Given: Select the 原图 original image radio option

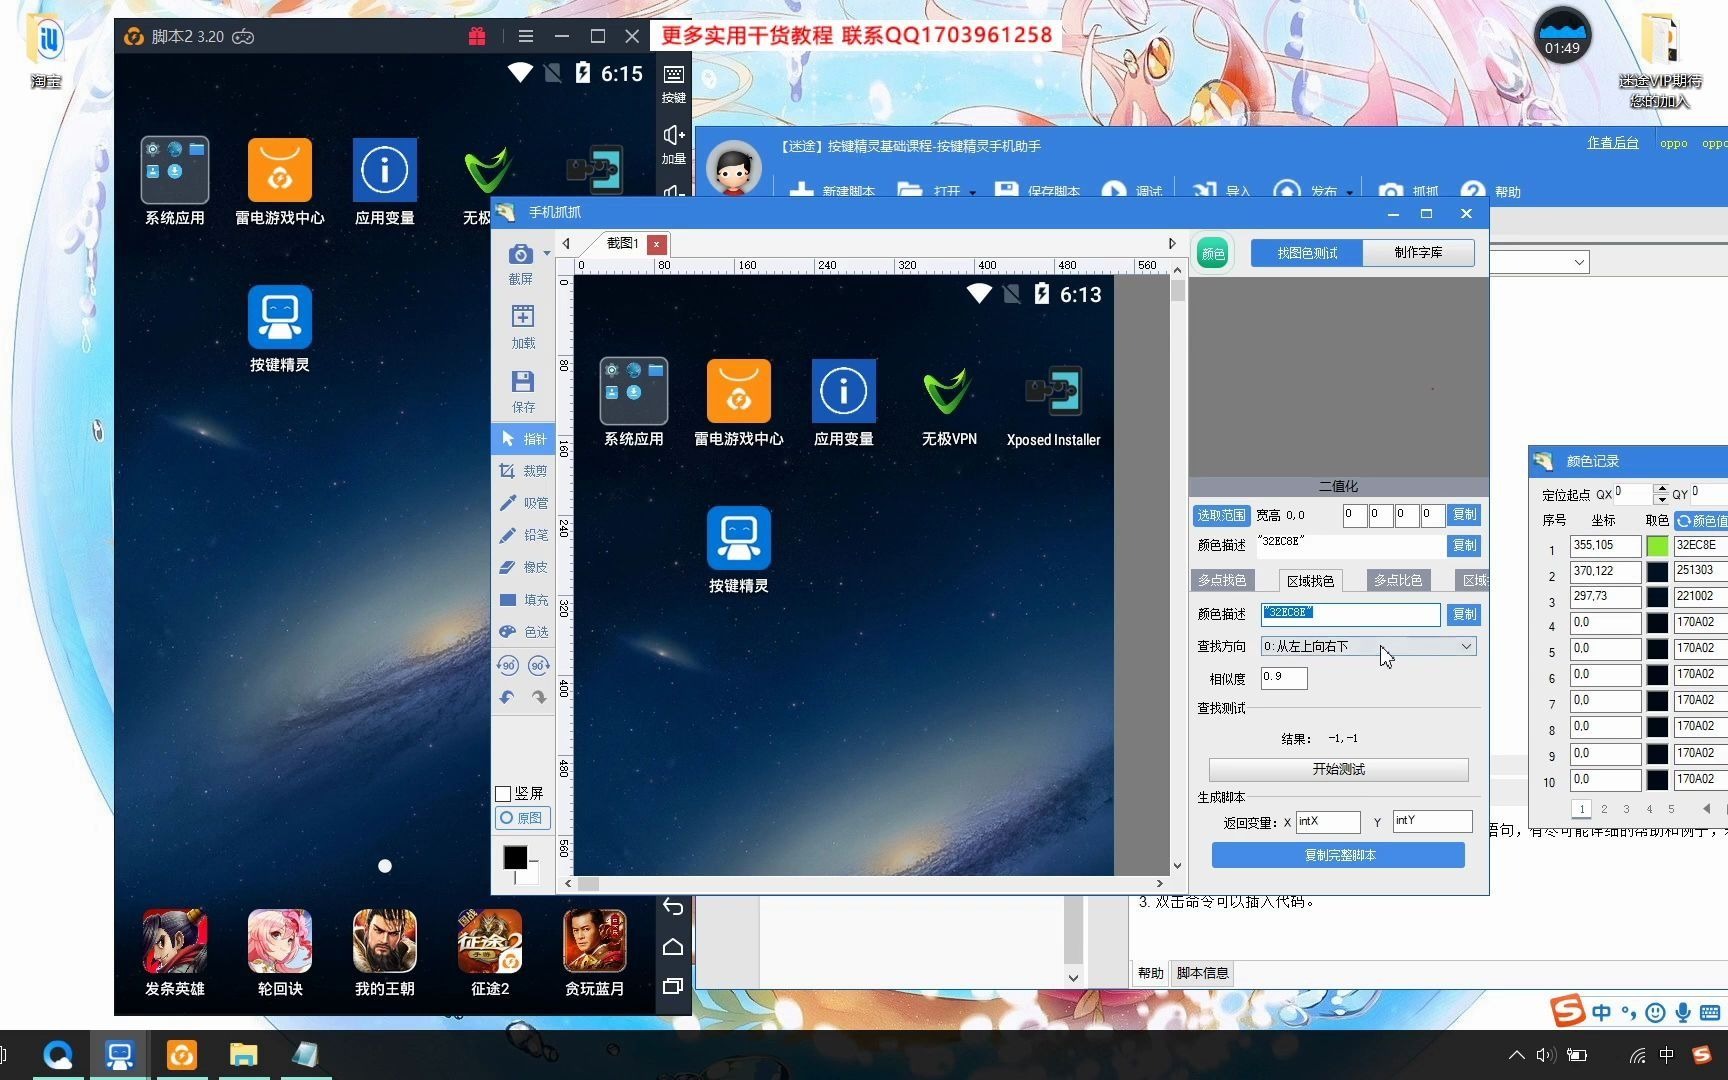Looking at the screenshot, I should (521, 818).
